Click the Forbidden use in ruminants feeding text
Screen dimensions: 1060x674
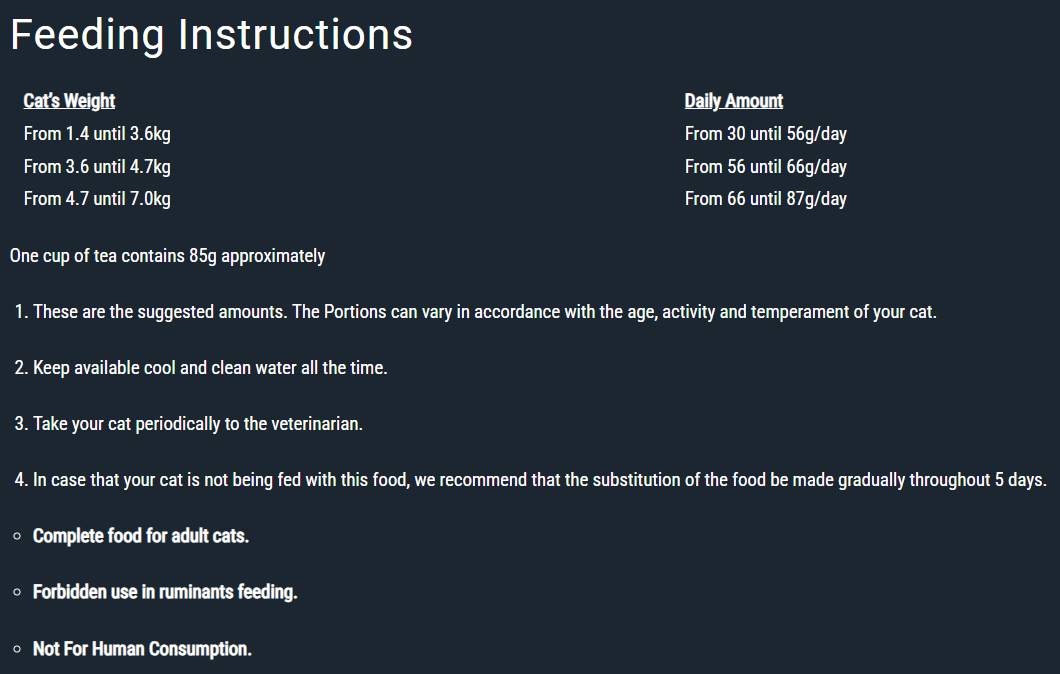click(165, 592)
